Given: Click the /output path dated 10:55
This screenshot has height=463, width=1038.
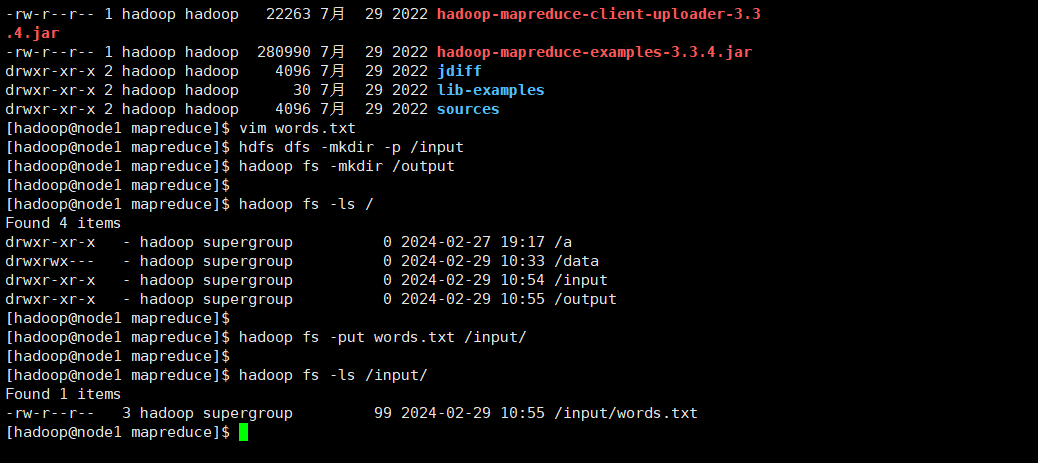Looking at the screenshot, I should [585, 299].
